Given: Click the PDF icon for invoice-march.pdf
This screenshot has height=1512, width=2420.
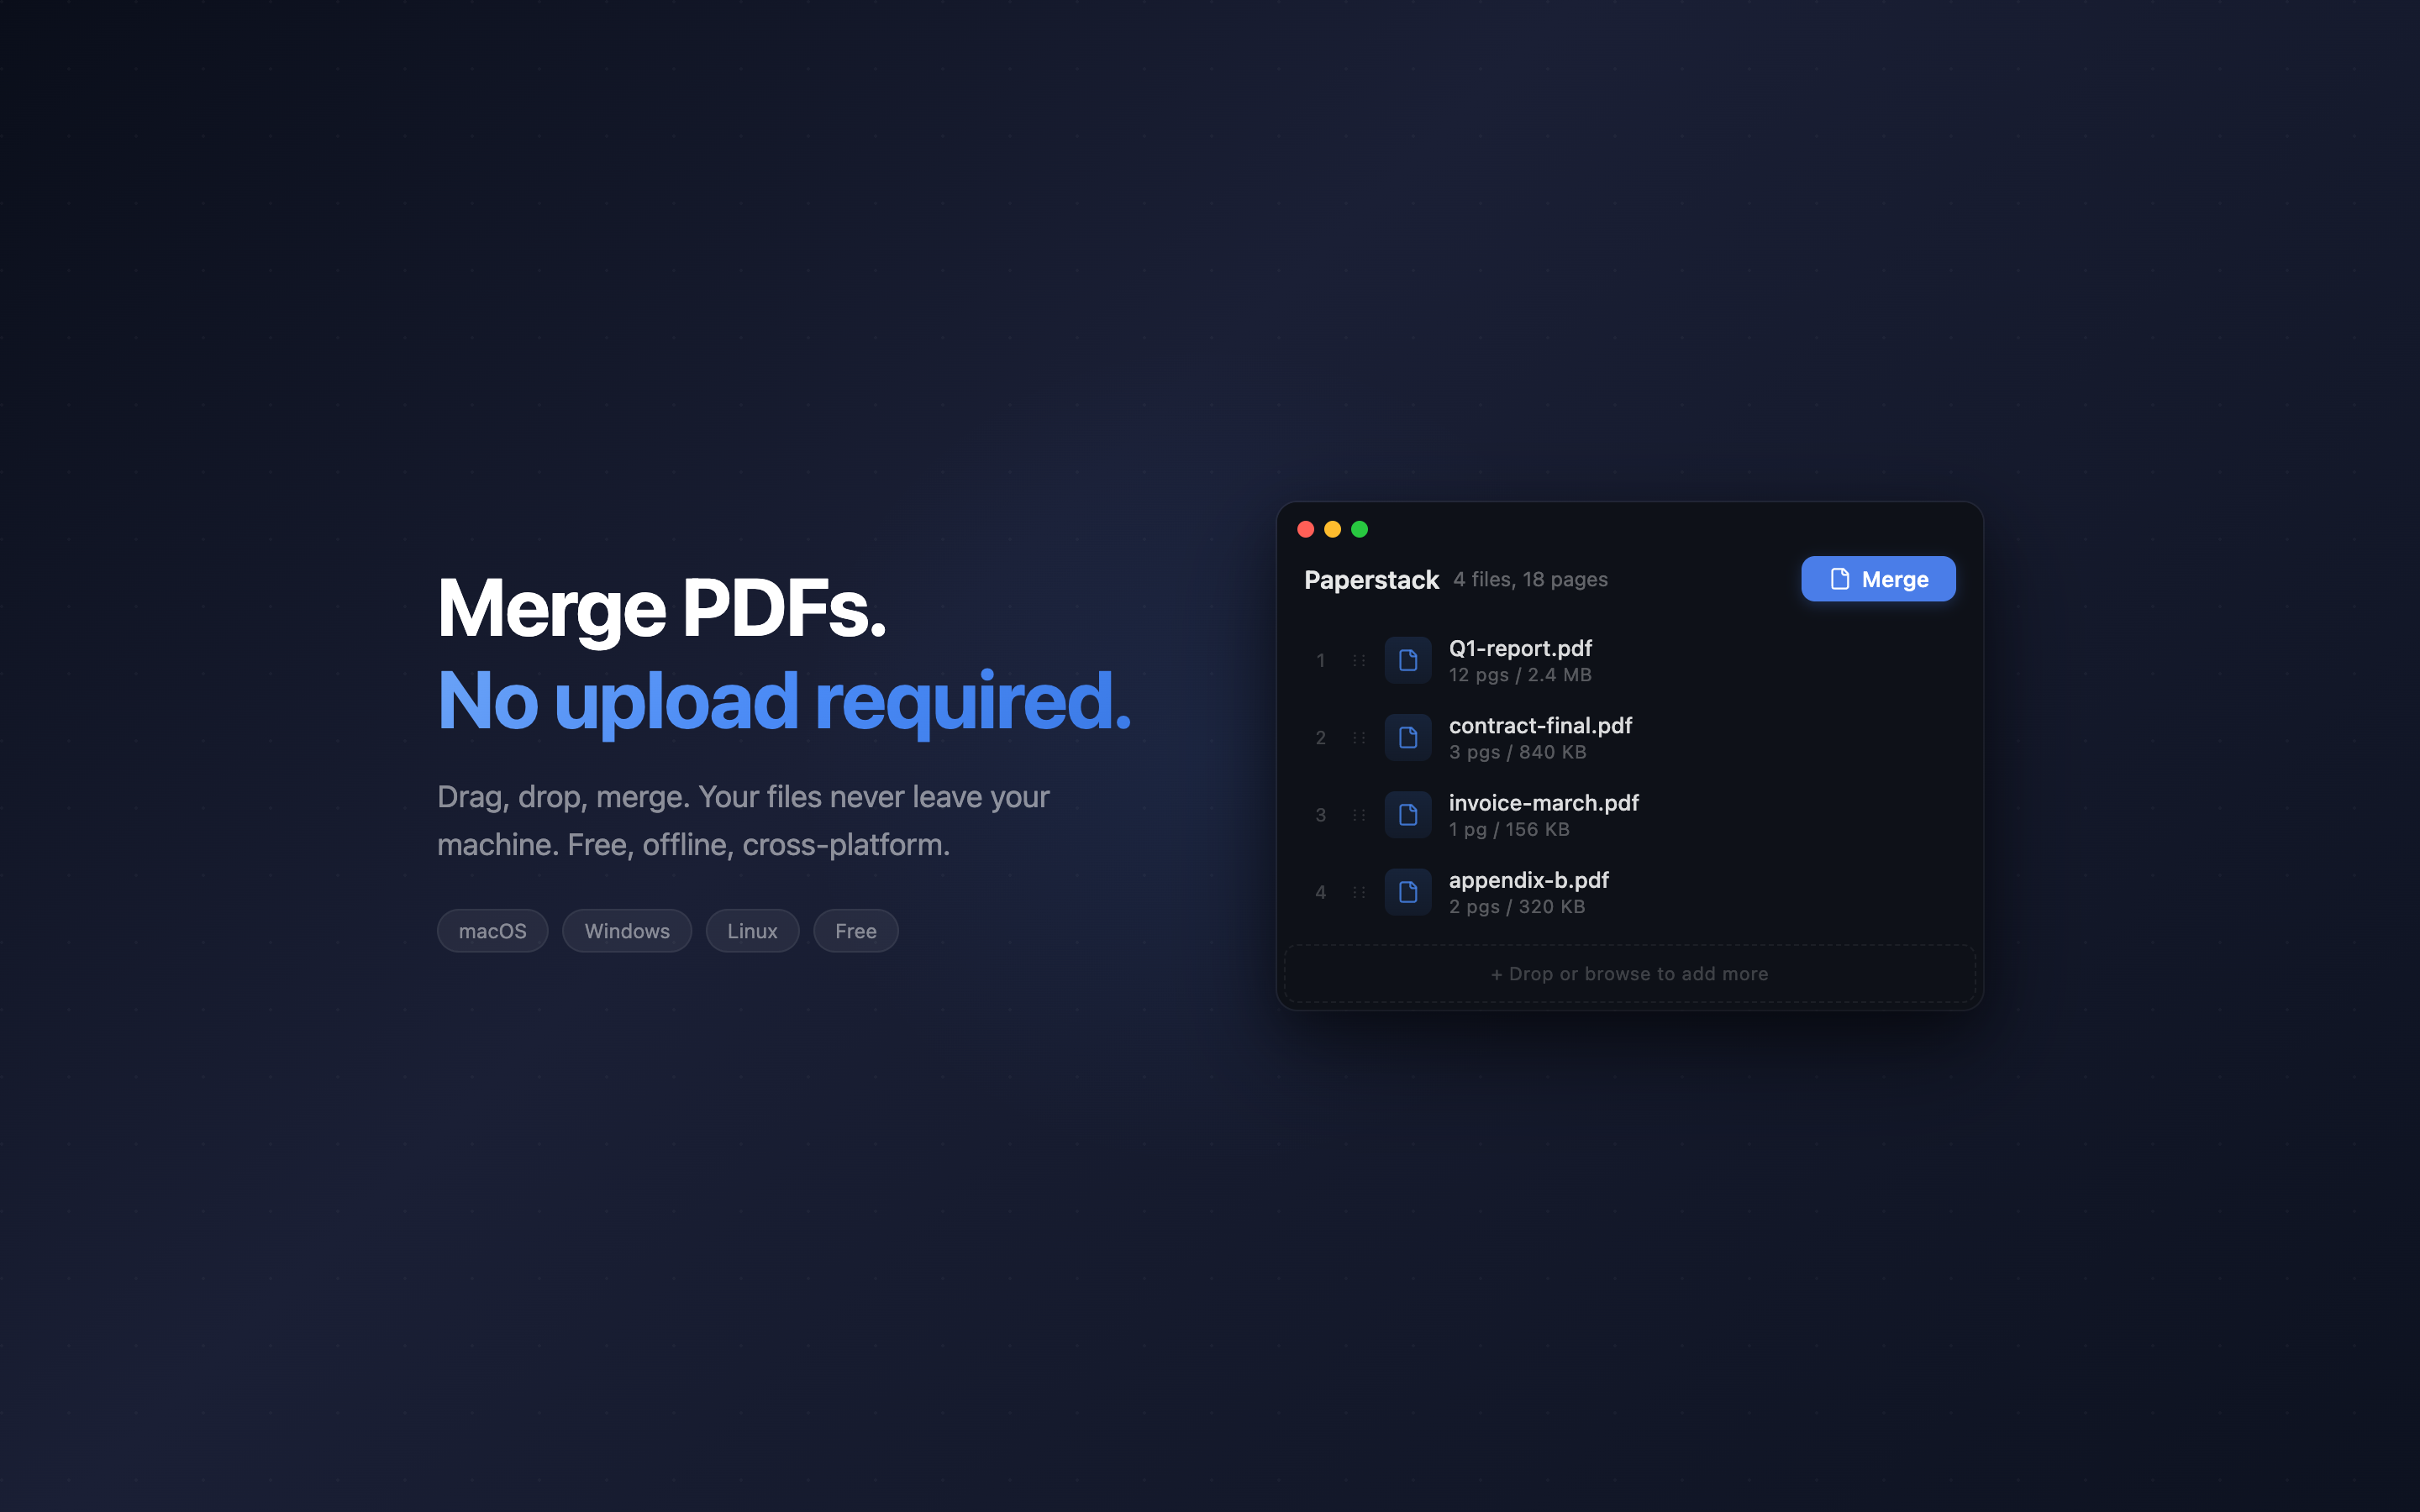Looking at the screenshot, I should pos(1408,814).
